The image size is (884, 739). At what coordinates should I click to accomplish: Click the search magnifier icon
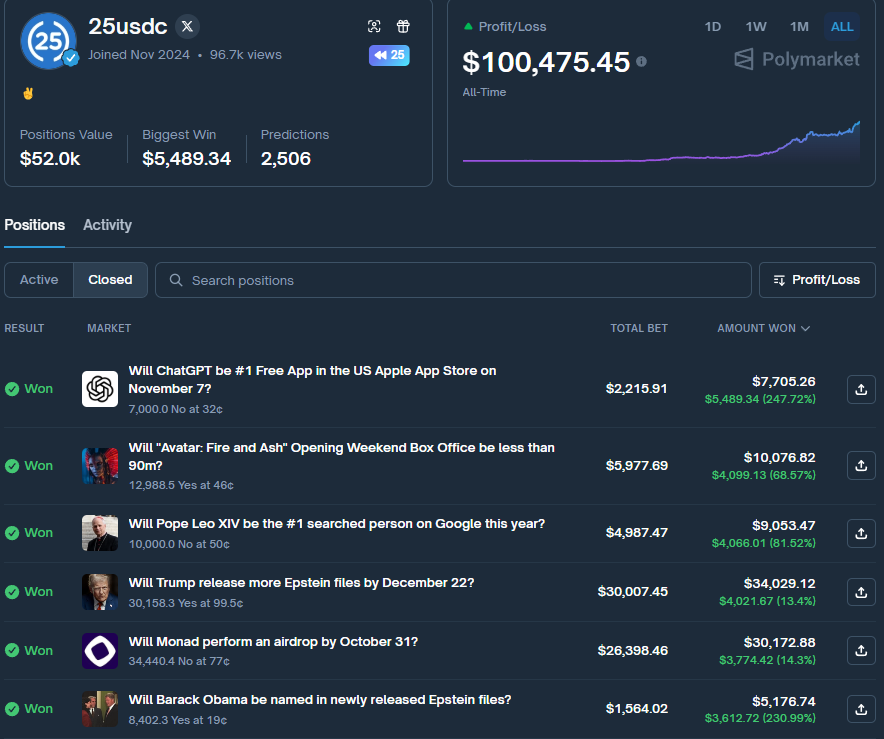[x=176, y=280]
